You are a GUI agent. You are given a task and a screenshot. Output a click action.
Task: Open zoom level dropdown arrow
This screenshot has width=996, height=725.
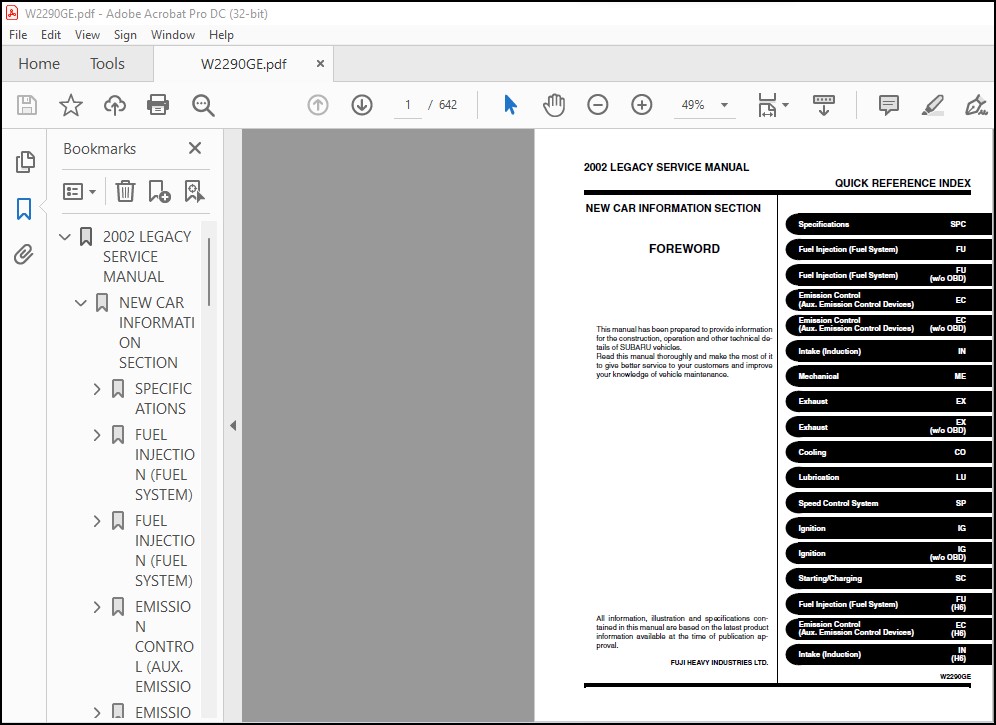coord(724,105)
